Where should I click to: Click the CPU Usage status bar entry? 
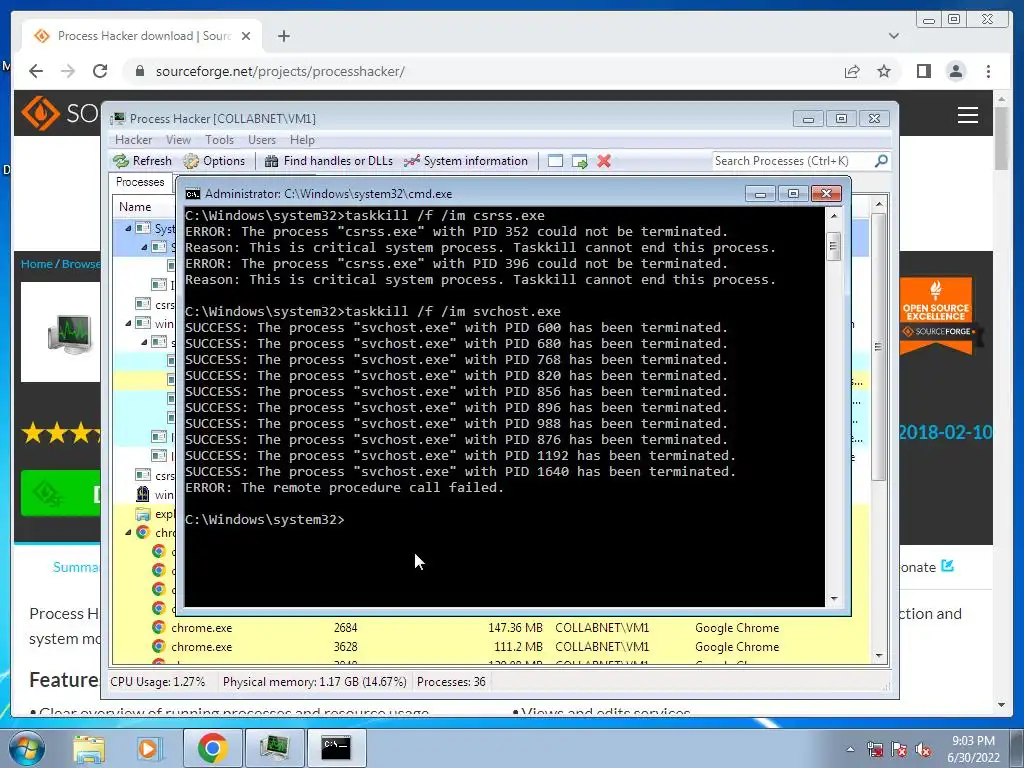pyautogui.click(x=157, y=682)
